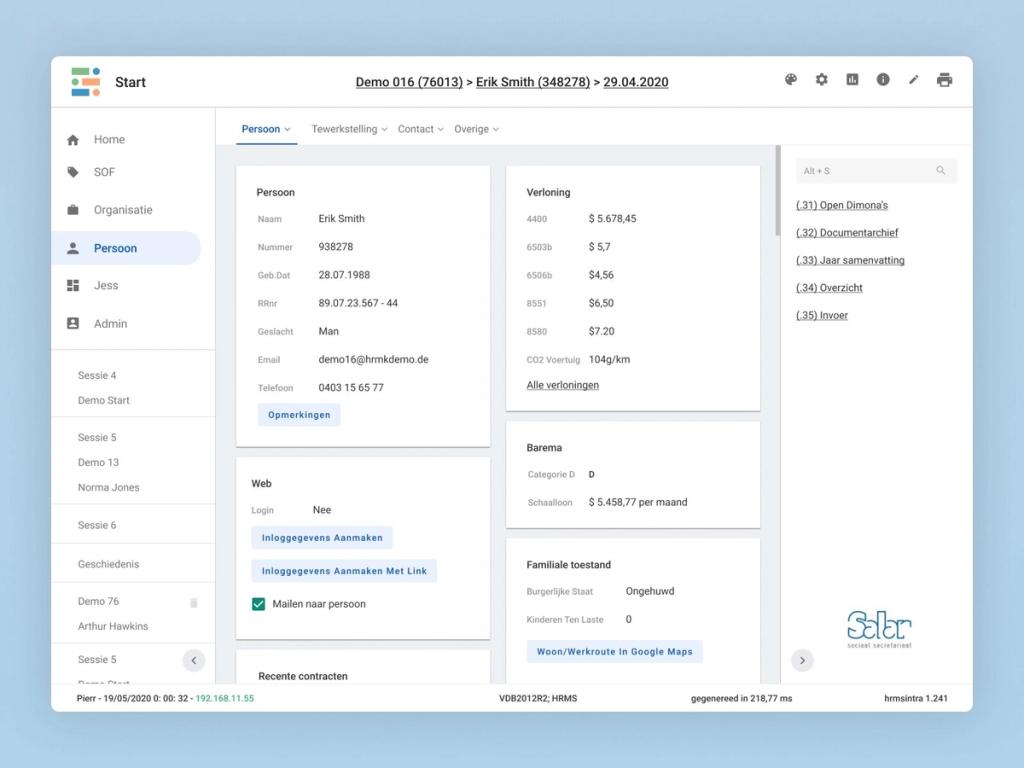Select Jess in the sidebar menu

(x=106, y=285)
